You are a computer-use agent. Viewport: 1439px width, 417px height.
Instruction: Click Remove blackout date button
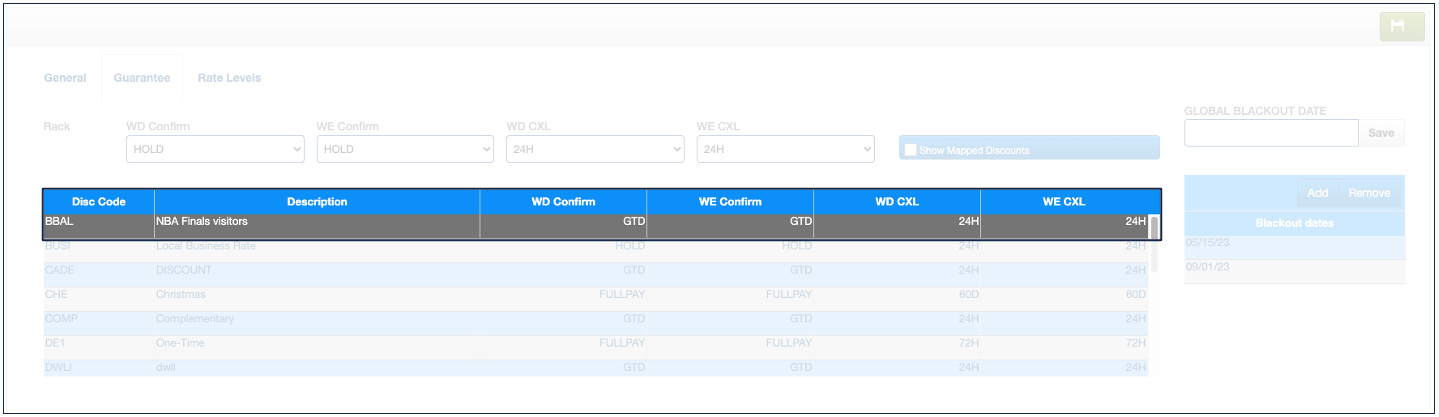(1368, 193)
